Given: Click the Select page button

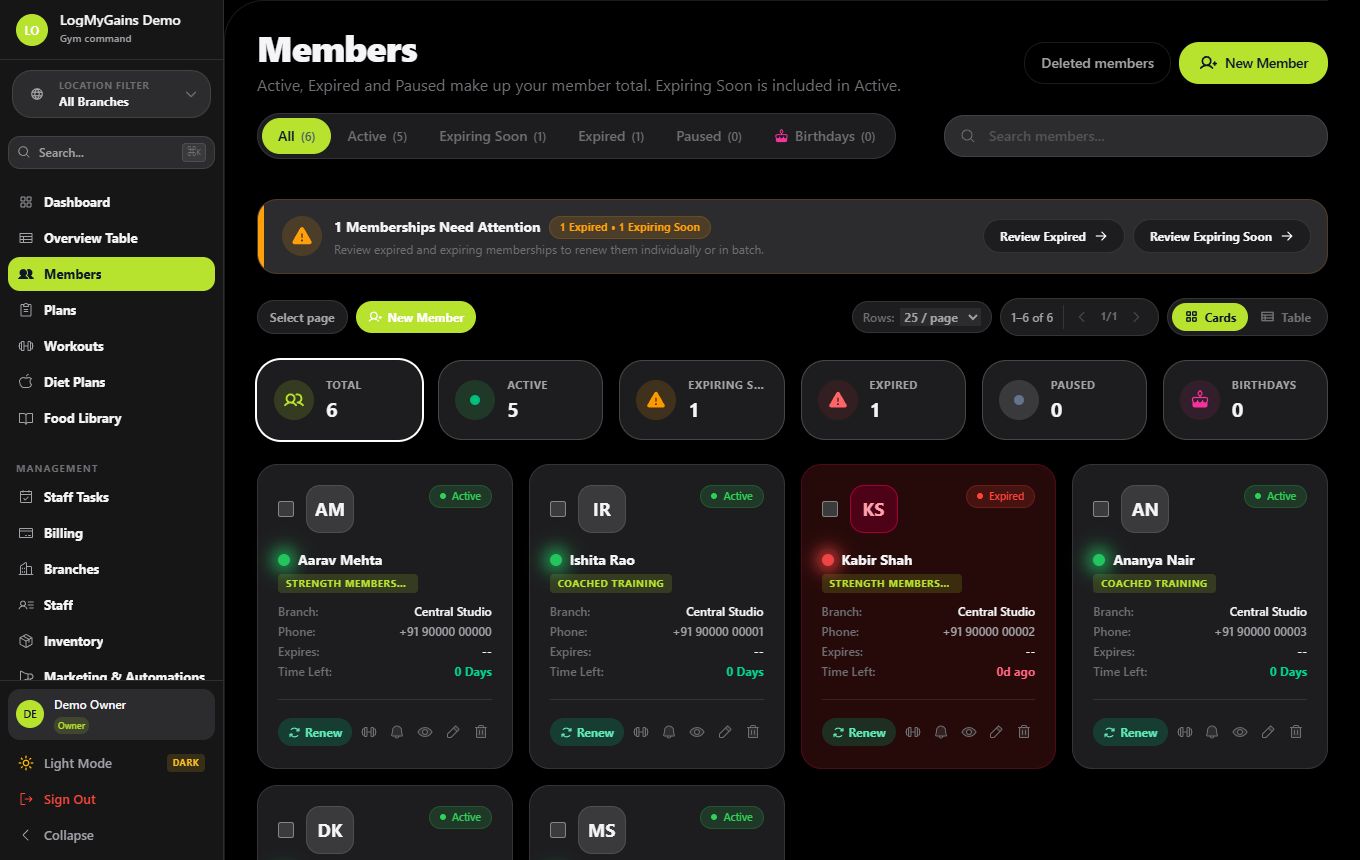Looking at the screenshot, I should click(302, 317).
